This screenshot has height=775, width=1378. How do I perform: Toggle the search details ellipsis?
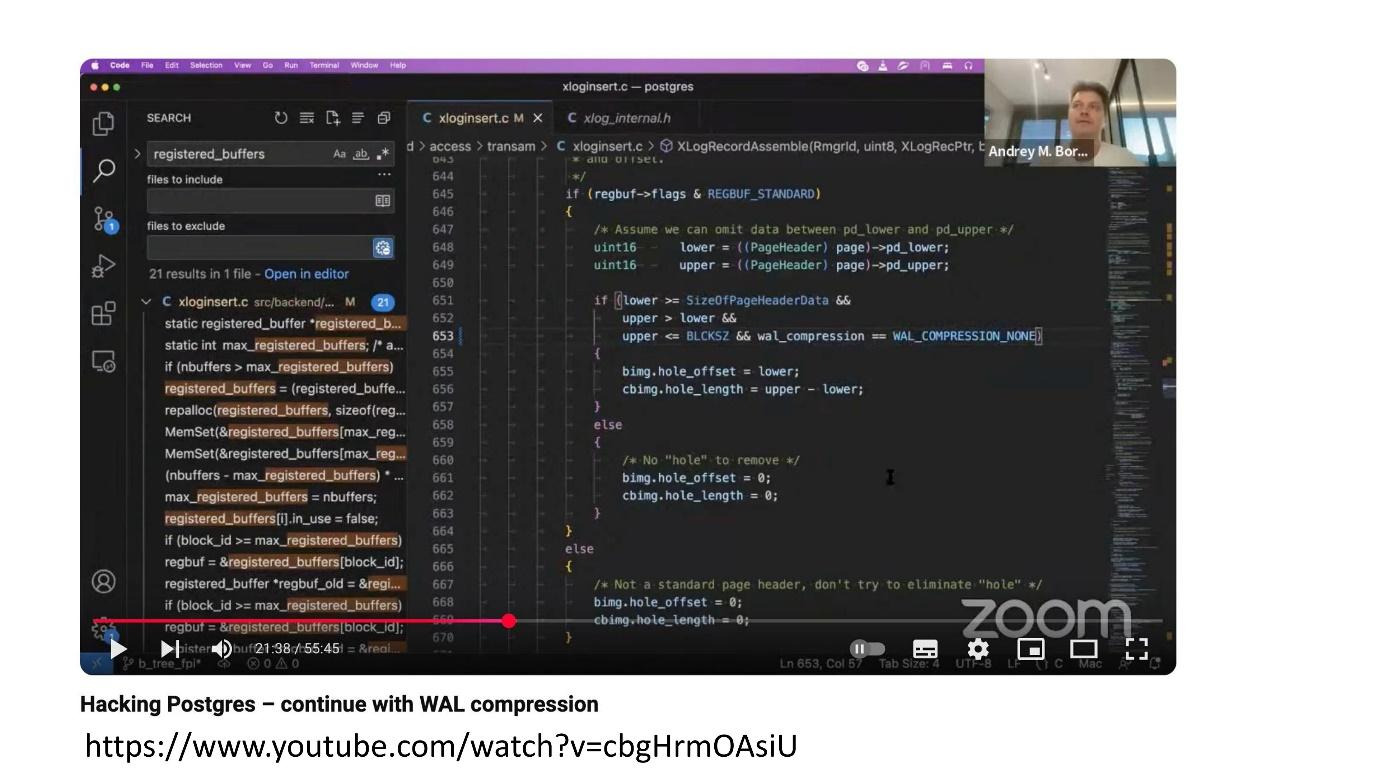[384, 176]
